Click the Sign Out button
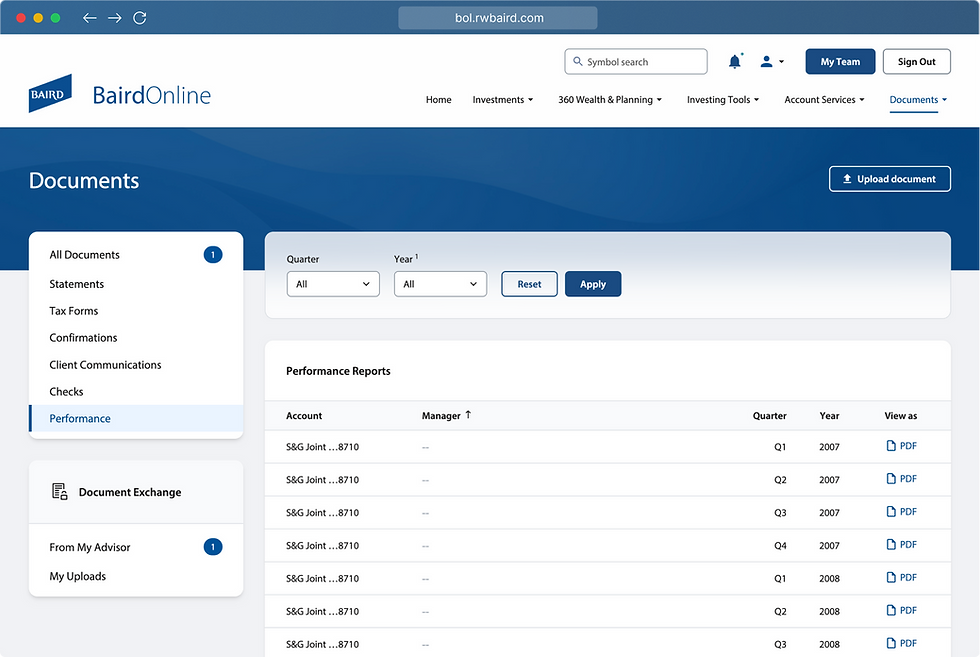 [916, 61]
